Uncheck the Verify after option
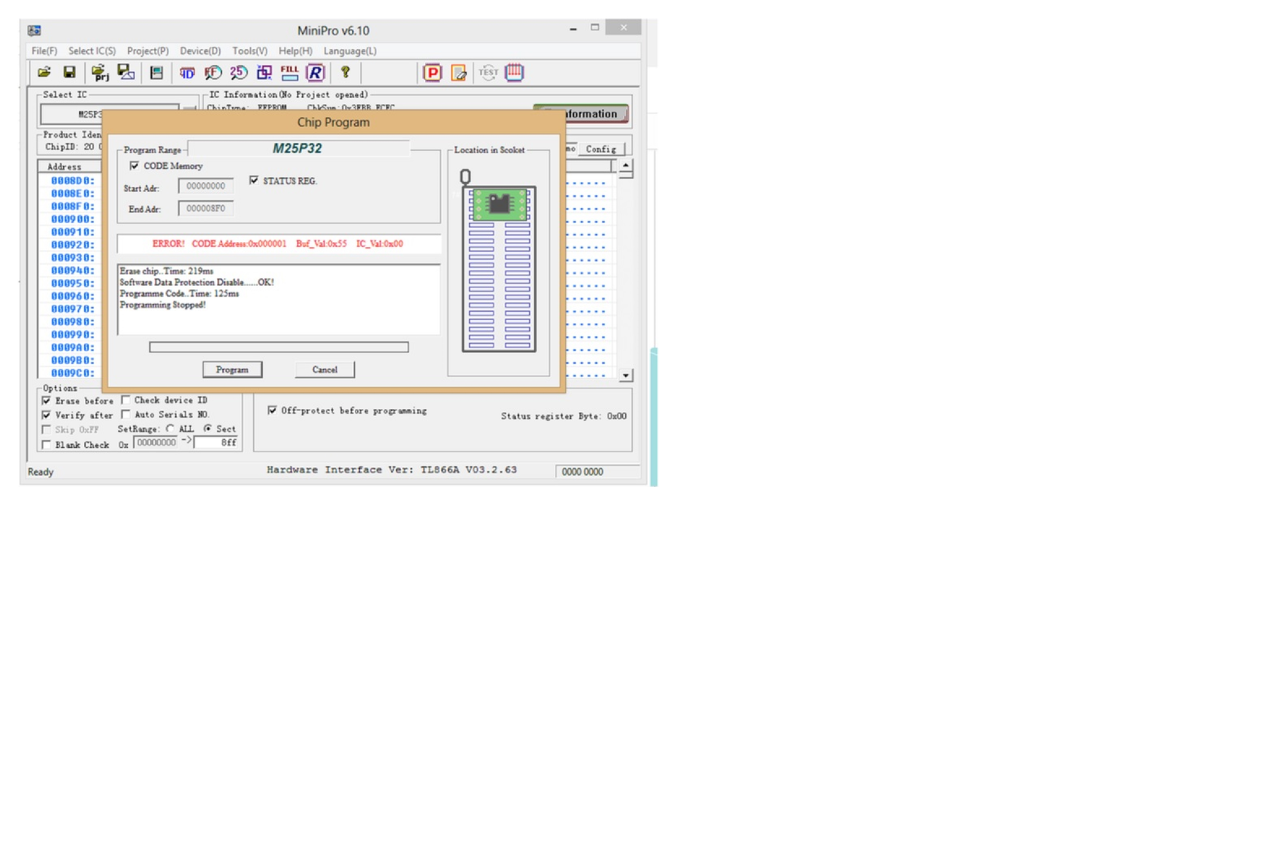The width and height of the screenshot is (1280, 853). click(x=46, y=414)
